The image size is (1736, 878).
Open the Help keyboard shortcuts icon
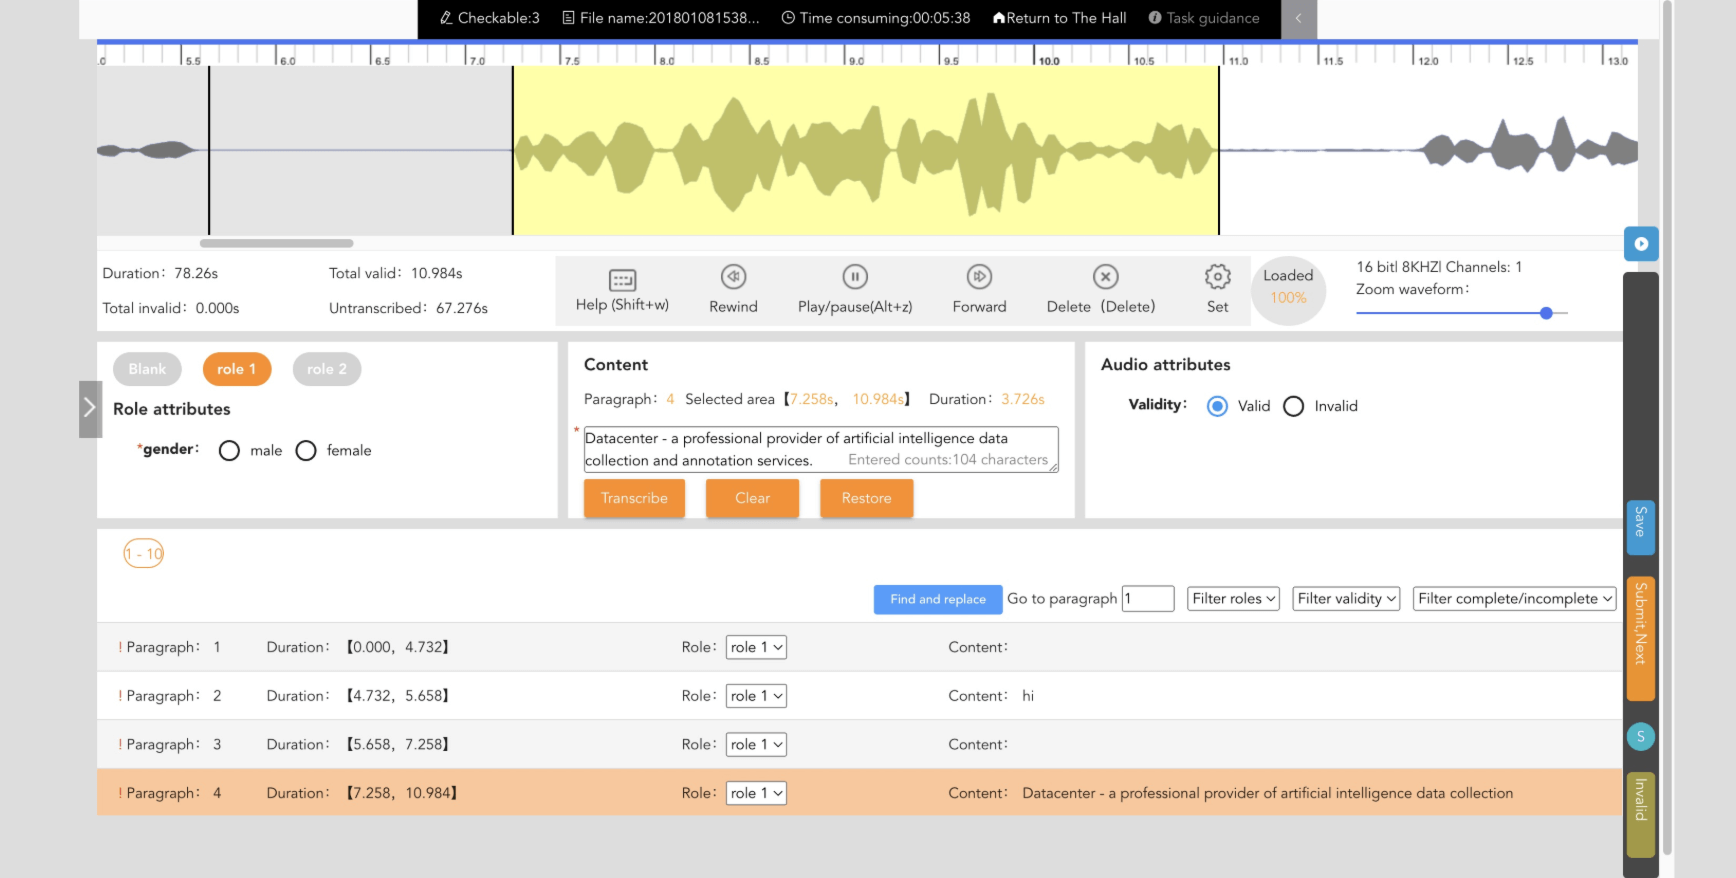[x=622, y=279]
